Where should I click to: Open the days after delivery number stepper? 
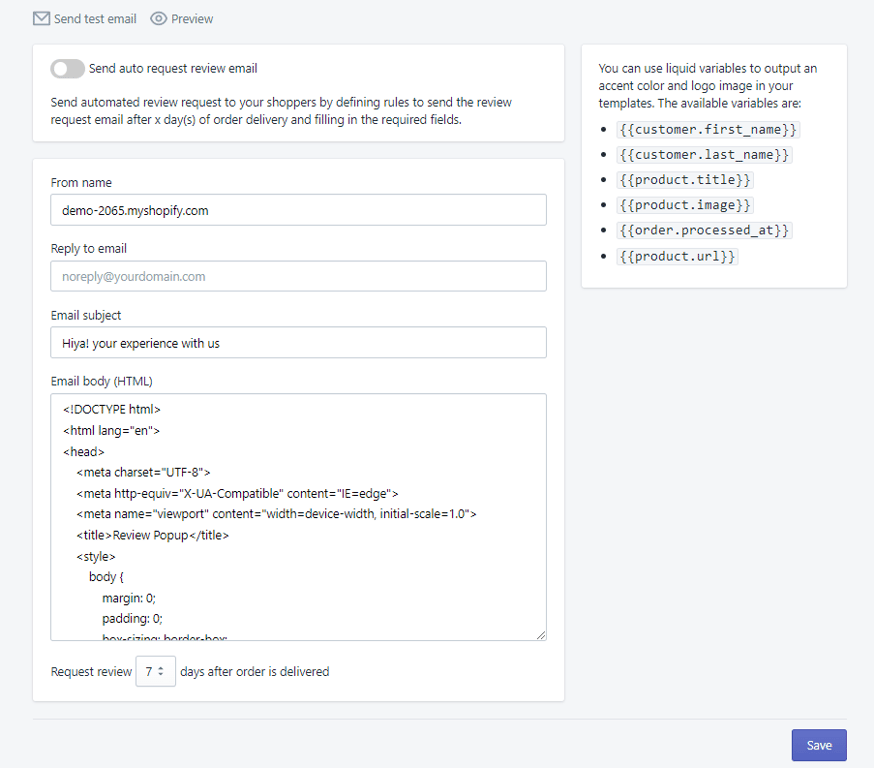point(155,671)
